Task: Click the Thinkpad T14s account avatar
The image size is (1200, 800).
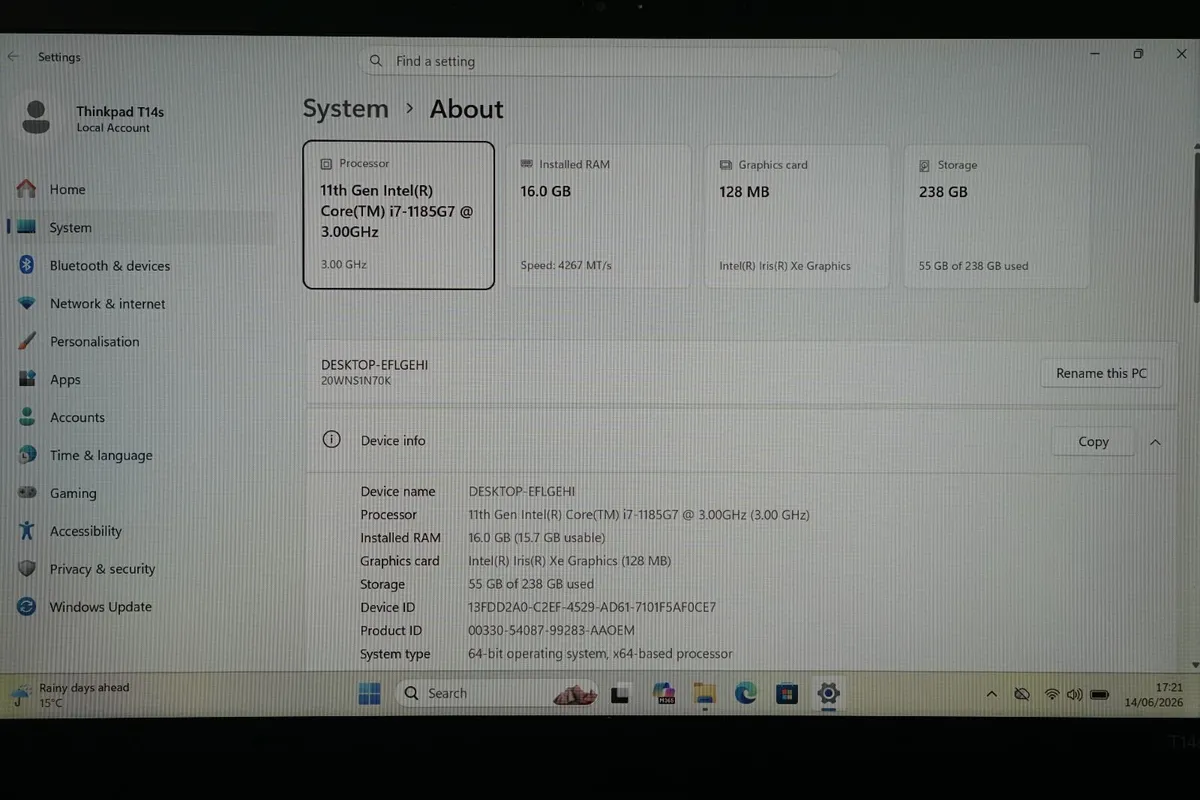Action: coord(37,117)
